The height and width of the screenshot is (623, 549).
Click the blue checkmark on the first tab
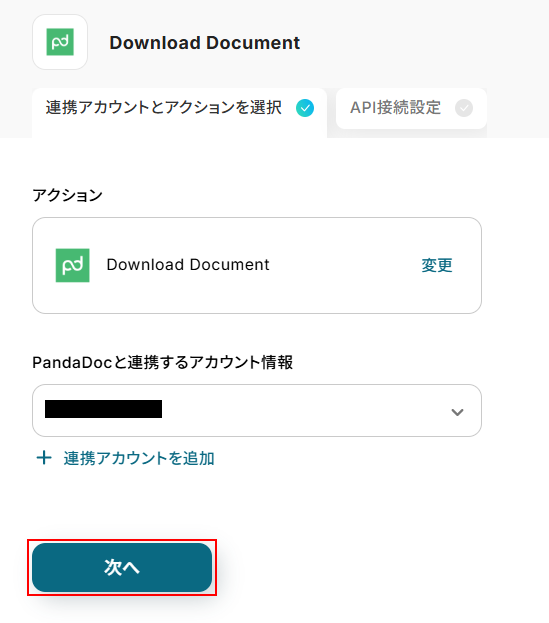(305, 108)
